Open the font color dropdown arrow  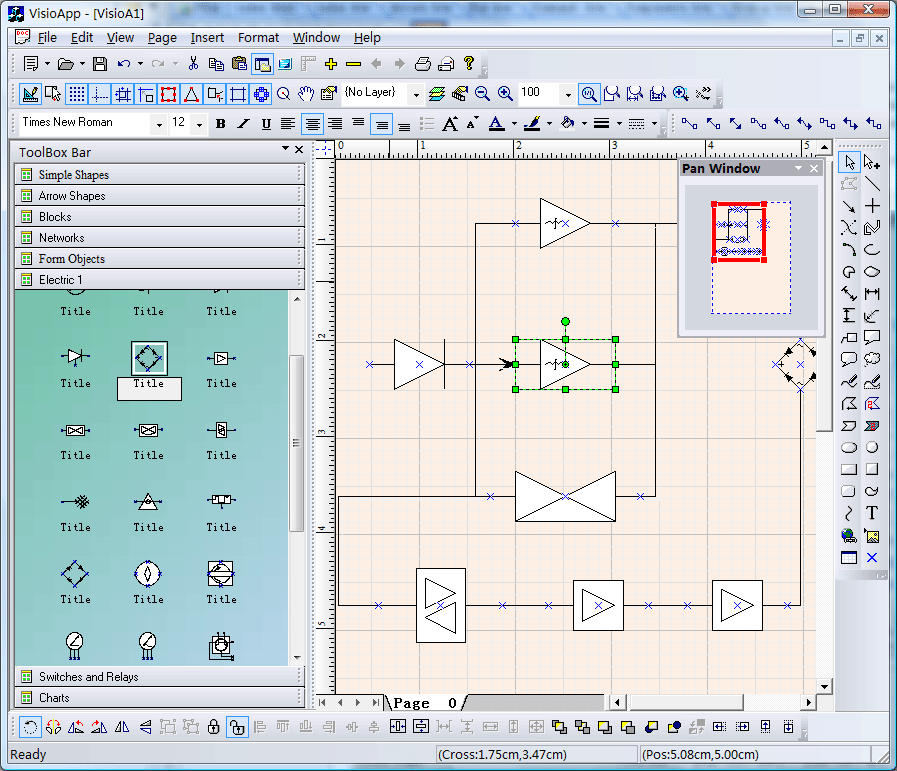click(514, 124)
